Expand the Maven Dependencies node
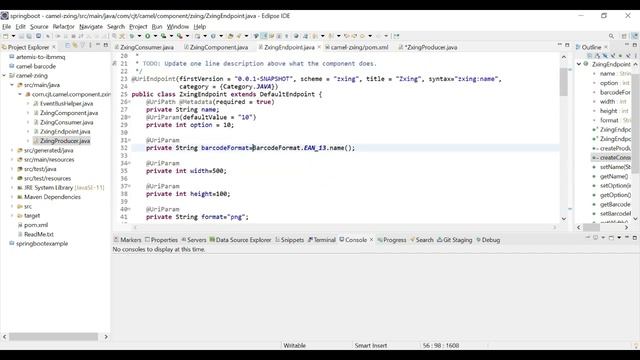640x360 pixels. 12,197
